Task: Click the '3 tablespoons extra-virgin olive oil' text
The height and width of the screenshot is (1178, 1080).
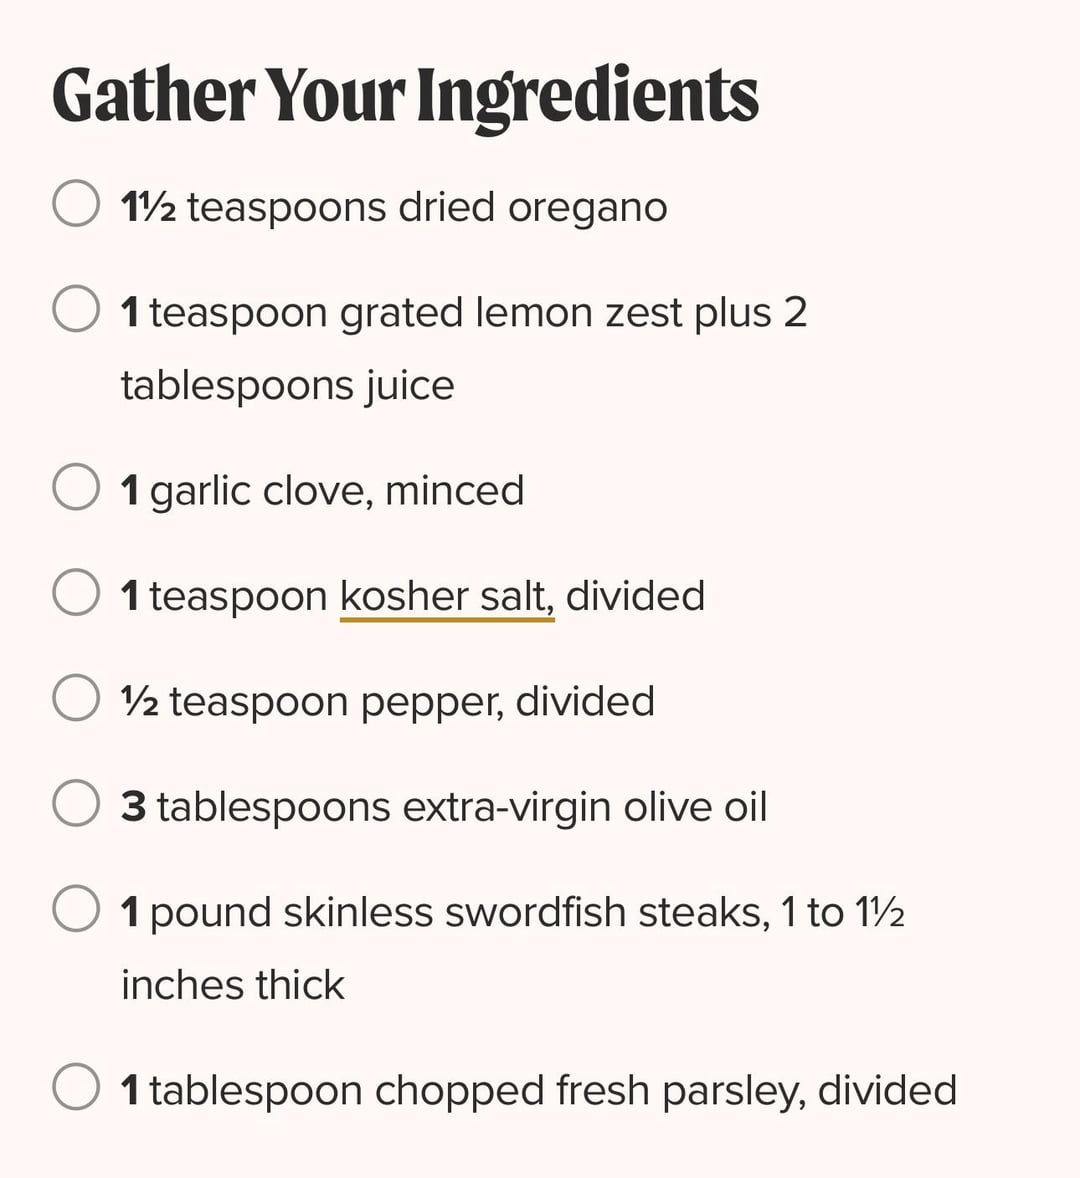Action: tap(444, 807)
